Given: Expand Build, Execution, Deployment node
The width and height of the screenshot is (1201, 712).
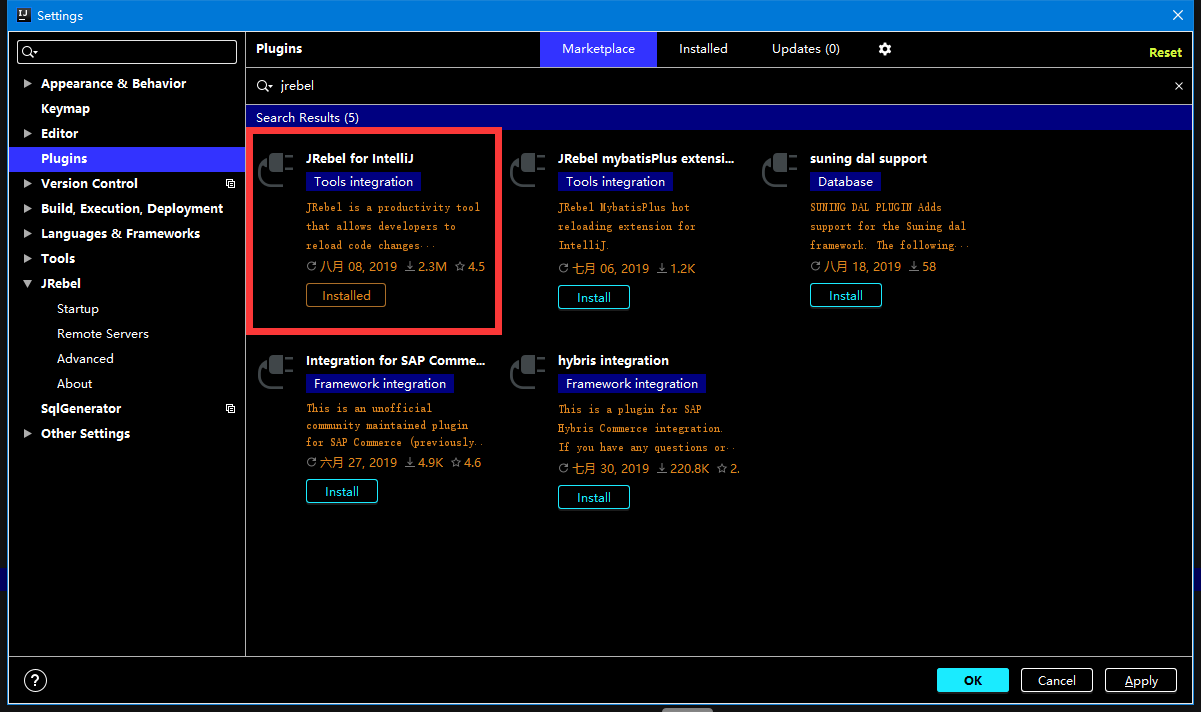Looking at the screenshot, I should pyautogui.click(x=27, y=209).
